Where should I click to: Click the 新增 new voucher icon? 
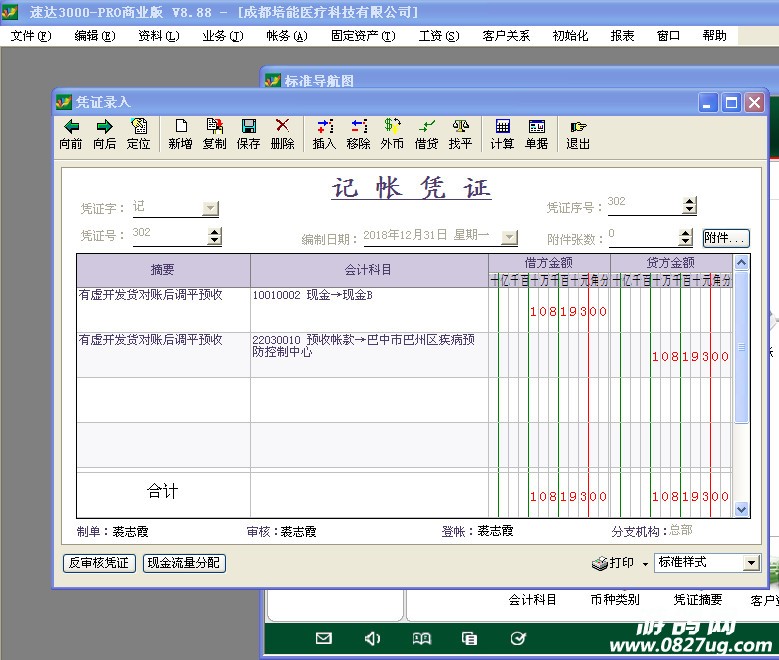(x=180, y=127)
